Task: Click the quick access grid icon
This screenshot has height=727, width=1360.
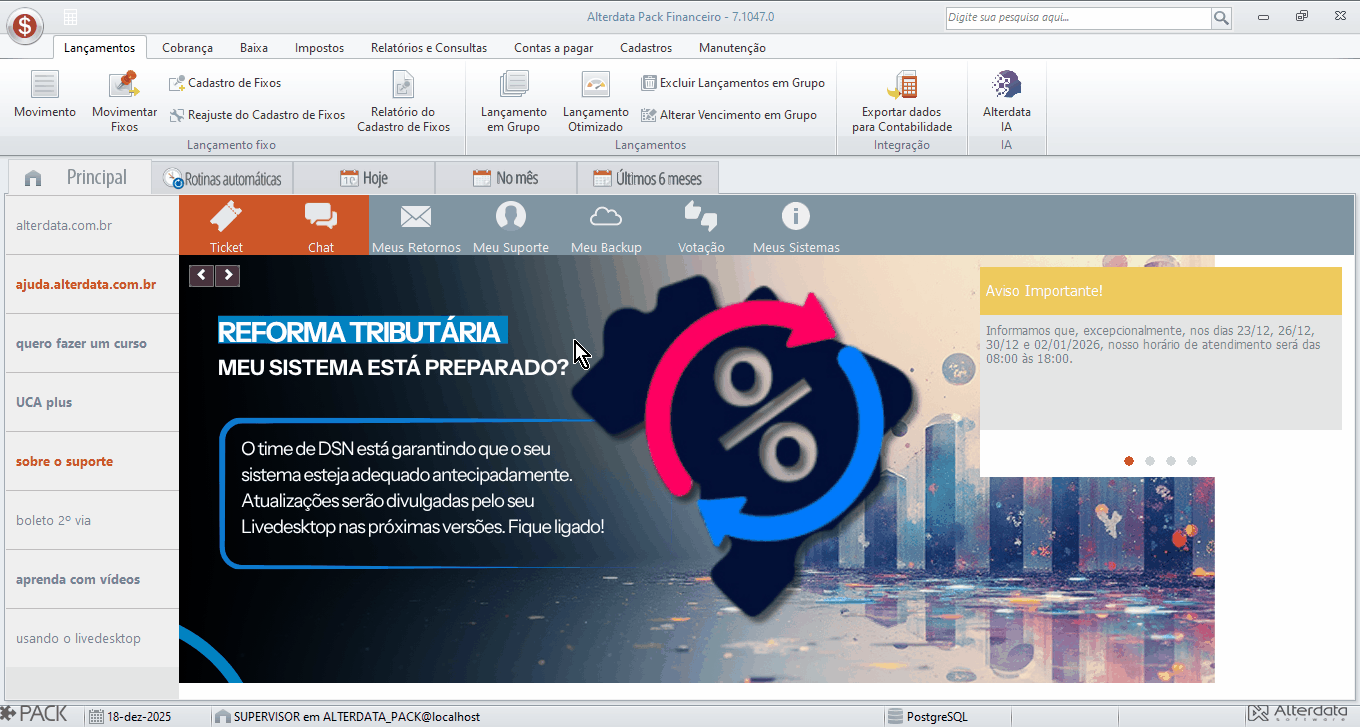Action: pyautogui.click(x=70, y=17)
